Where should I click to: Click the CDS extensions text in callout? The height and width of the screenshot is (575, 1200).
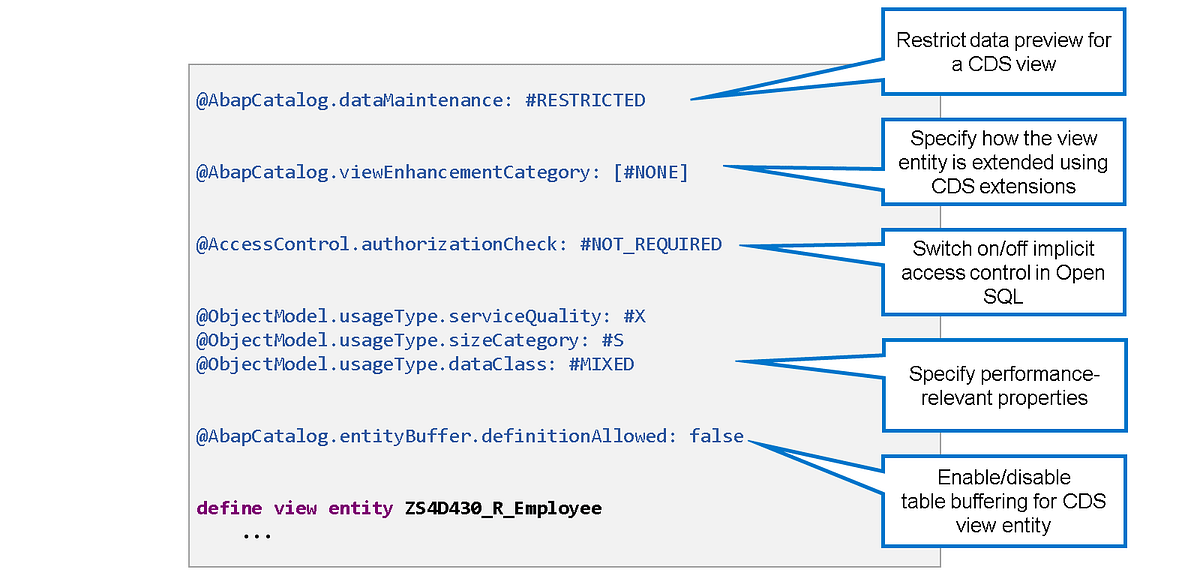(1003, 186)
